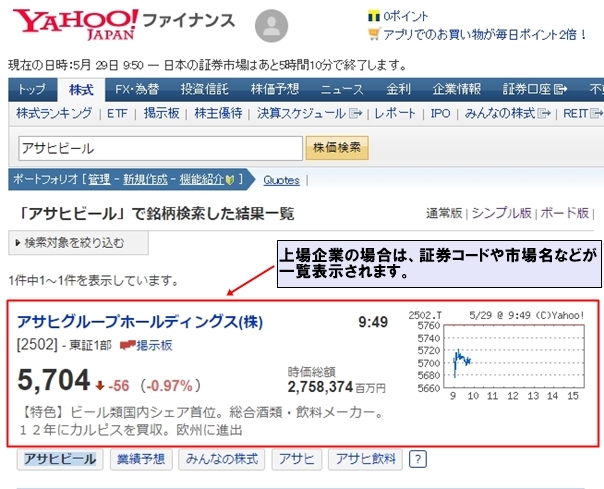Click the レポート link
Viewport: 604px width, 489px height.
pyautogui.click(x=395, y=113)
